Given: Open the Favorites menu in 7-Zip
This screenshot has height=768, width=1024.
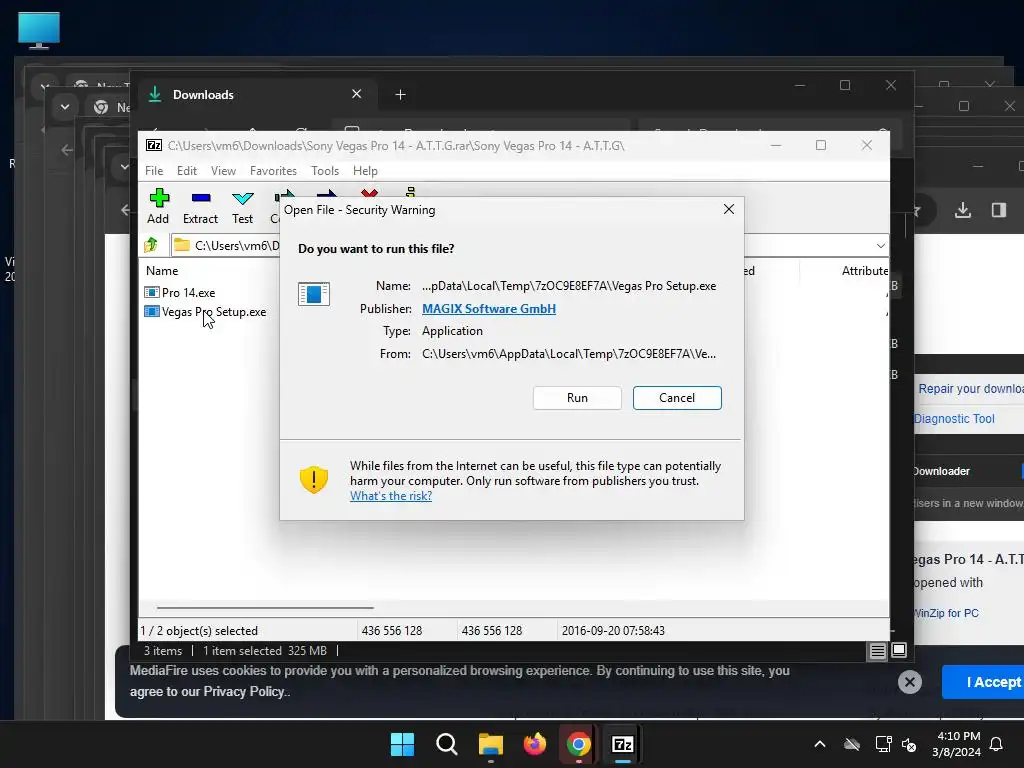Looking at the screenshot, I should [x=273, y=170].
